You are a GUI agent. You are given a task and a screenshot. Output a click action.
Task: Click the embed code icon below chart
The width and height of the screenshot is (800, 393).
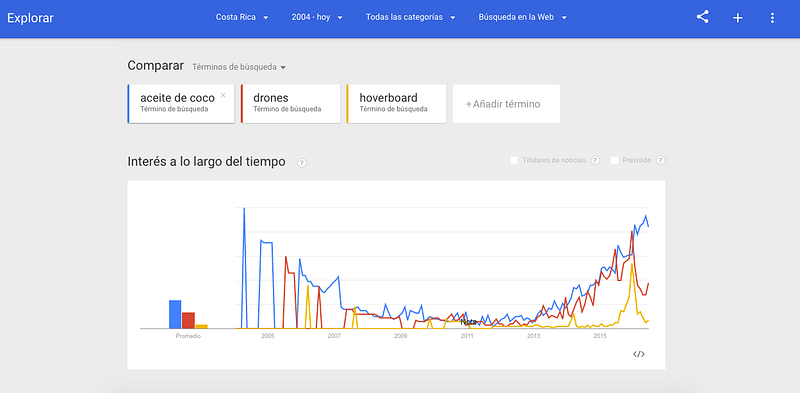coord(638,354)
